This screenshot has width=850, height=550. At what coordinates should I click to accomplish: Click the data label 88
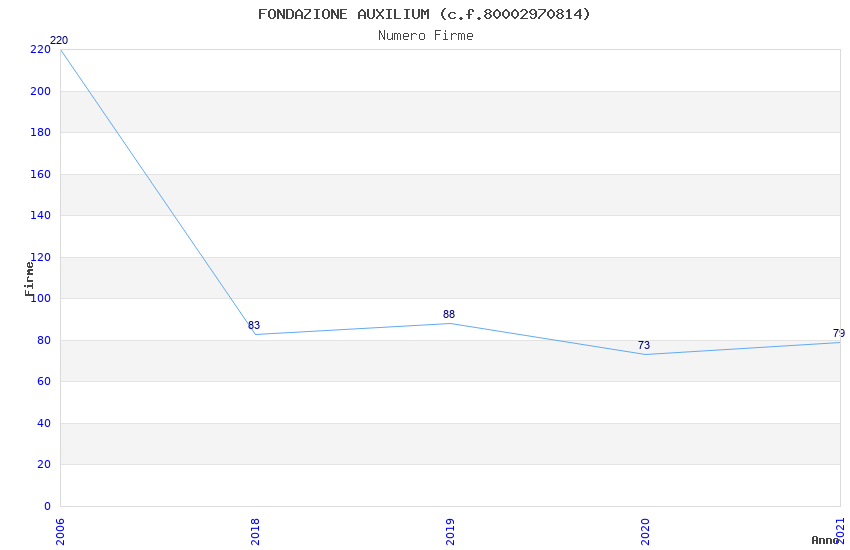click(x=449, y=314)
